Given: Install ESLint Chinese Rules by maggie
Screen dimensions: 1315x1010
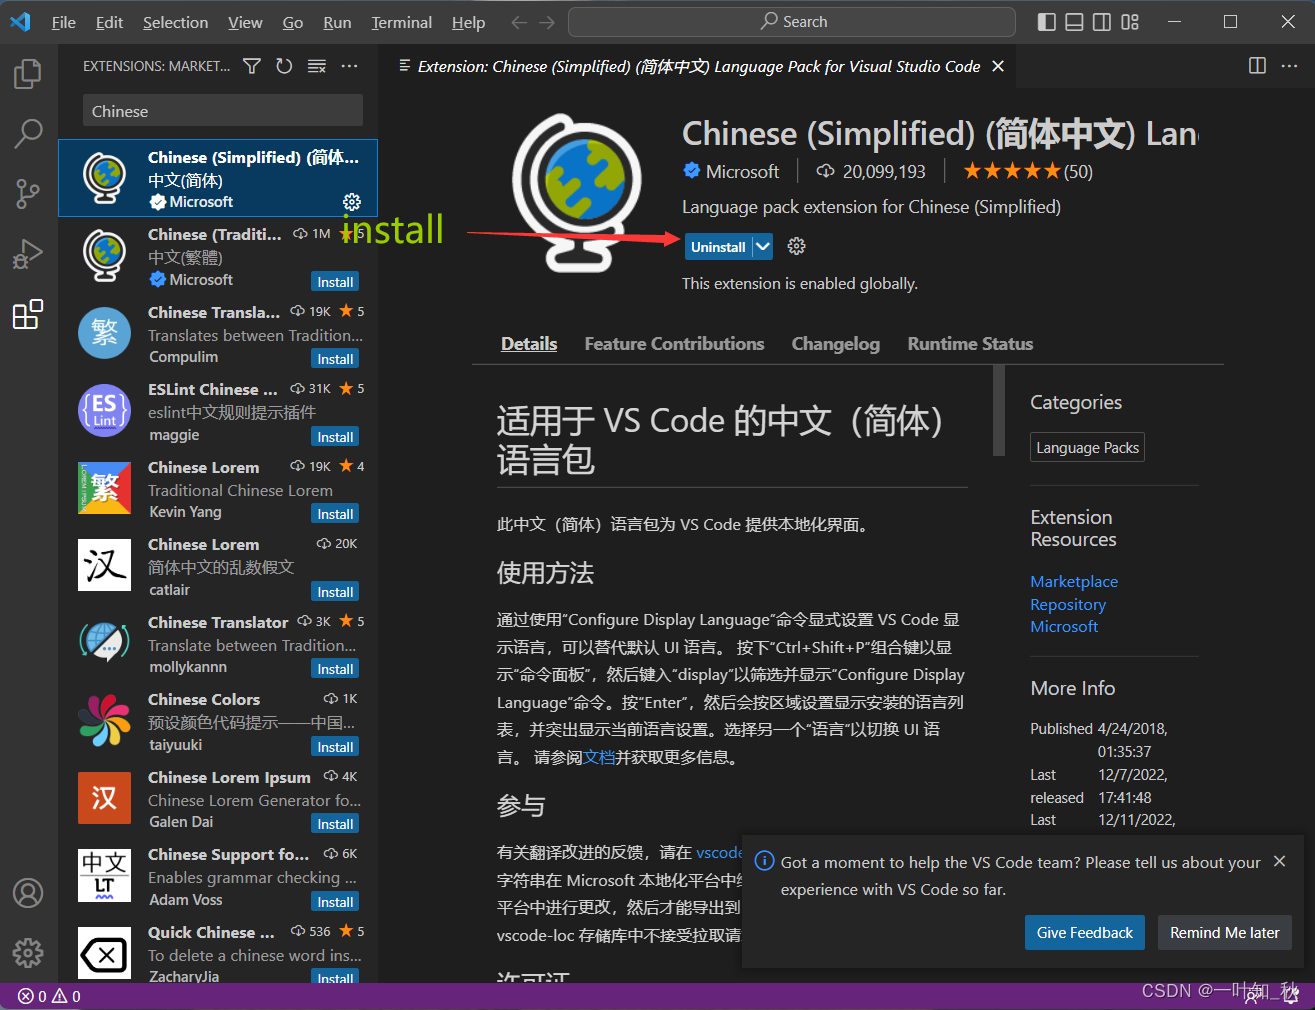Looking at the screenshot, I should click(x=335, y=437).
